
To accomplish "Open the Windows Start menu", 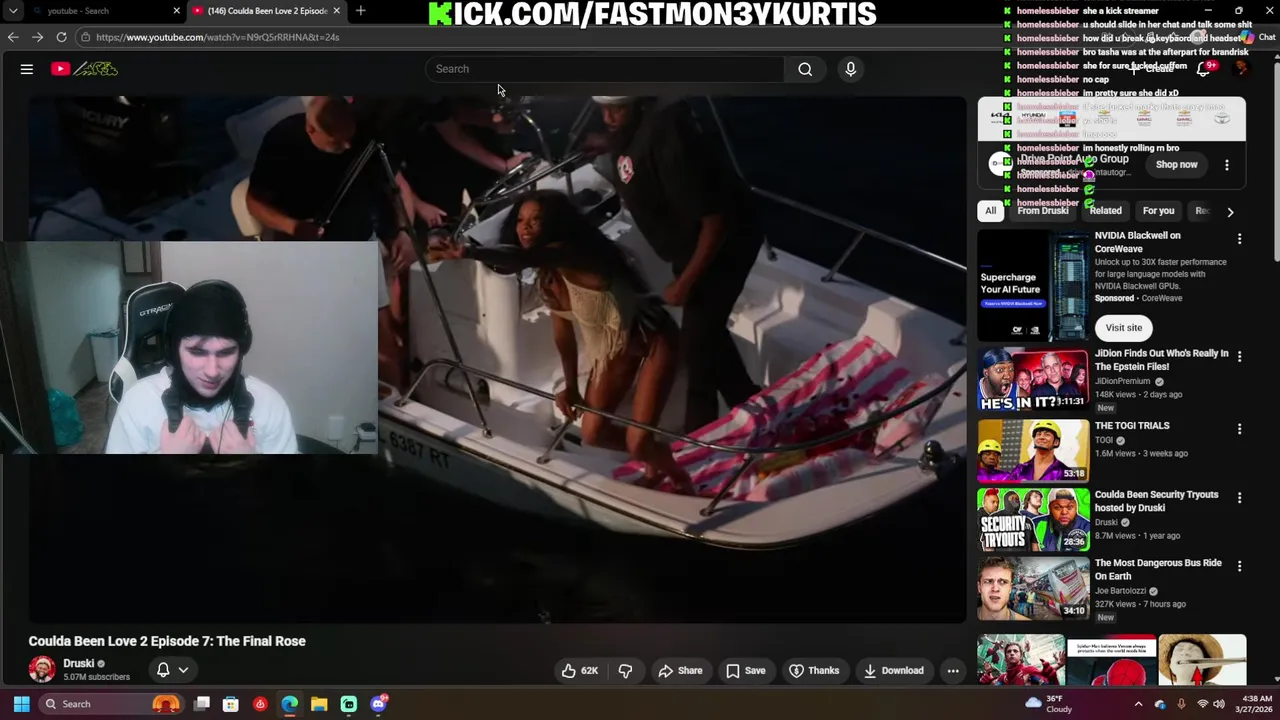I will coord(21,704).
